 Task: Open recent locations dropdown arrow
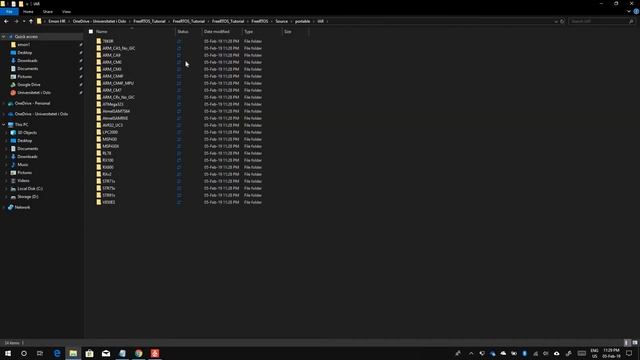(24, 21)
